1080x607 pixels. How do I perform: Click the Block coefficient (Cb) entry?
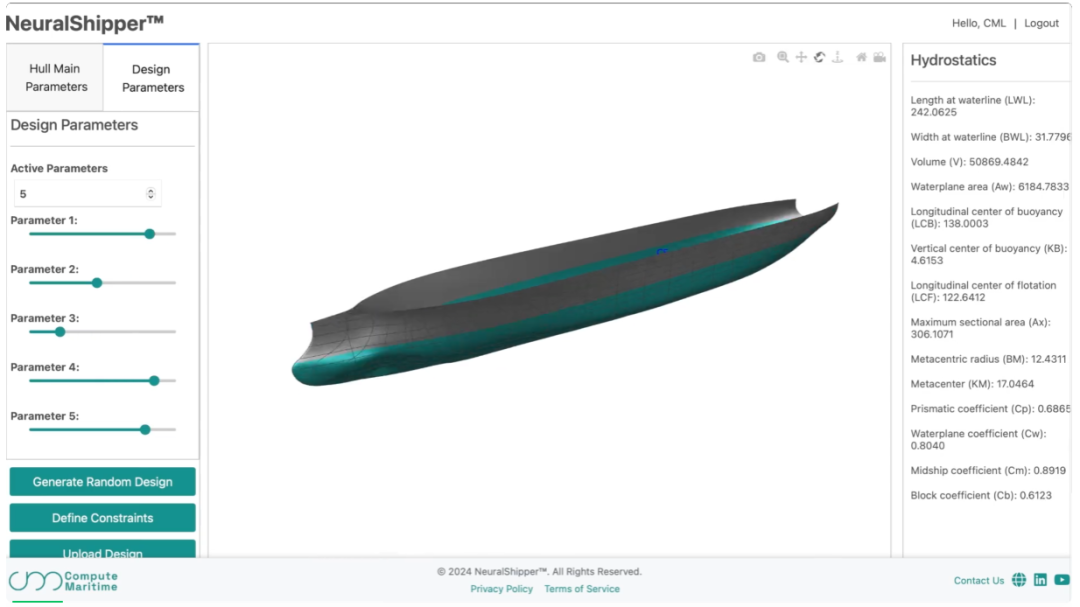981,495
